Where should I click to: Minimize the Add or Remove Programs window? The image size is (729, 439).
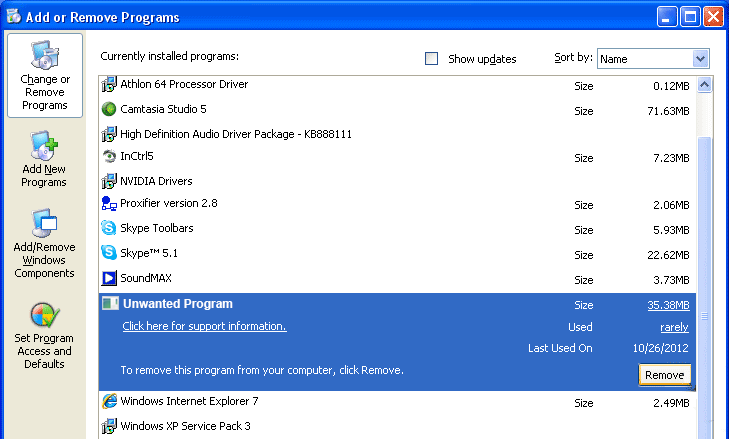pos(667,17)
